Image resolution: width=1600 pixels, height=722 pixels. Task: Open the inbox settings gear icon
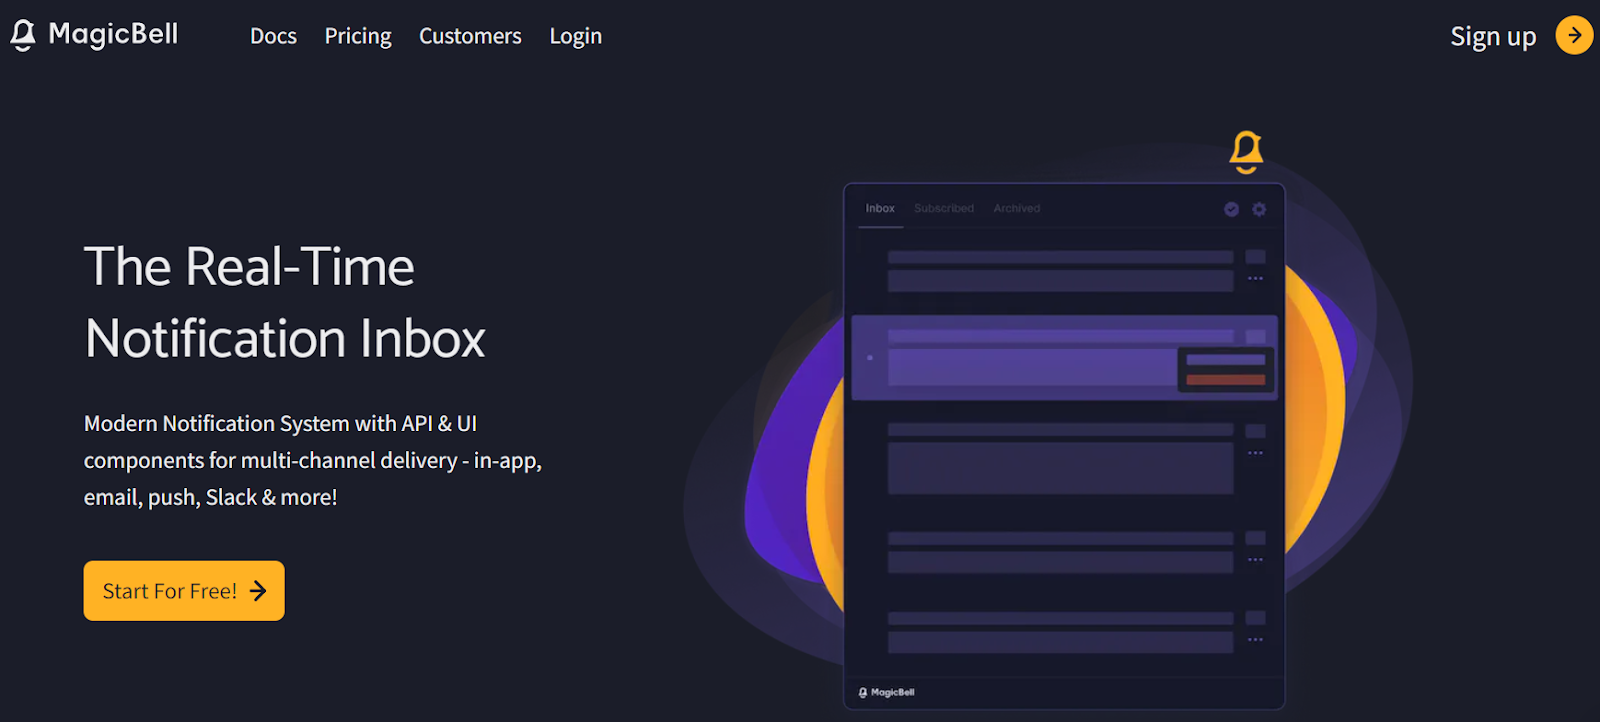[x=1259, y=209]
